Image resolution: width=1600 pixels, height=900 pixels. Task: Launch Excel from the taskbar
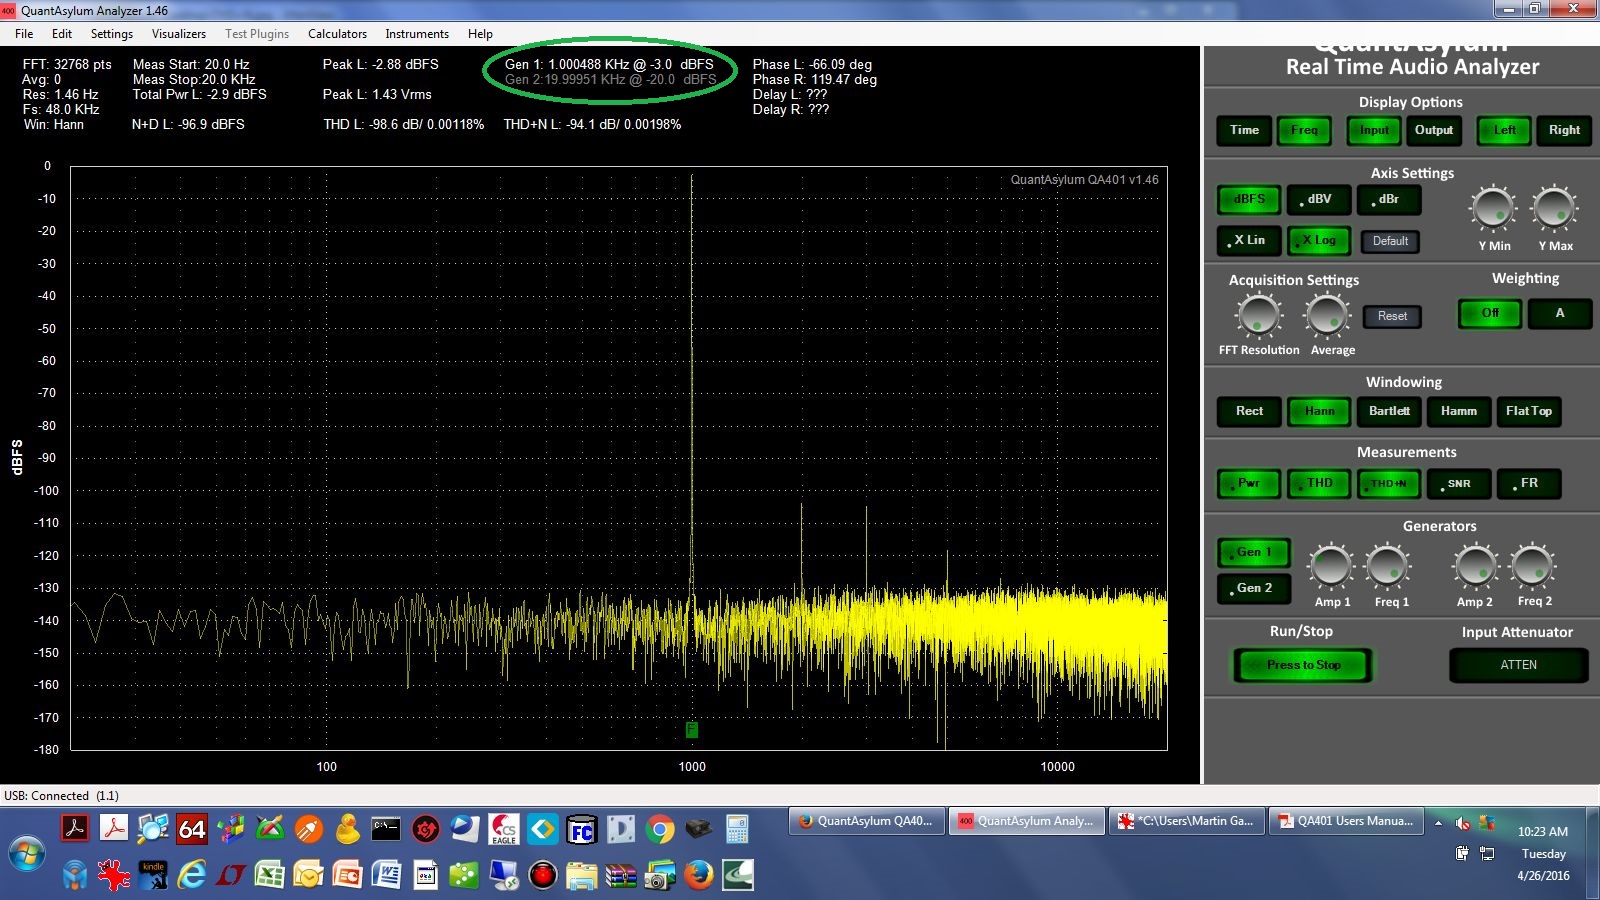[x=269, y=875]
